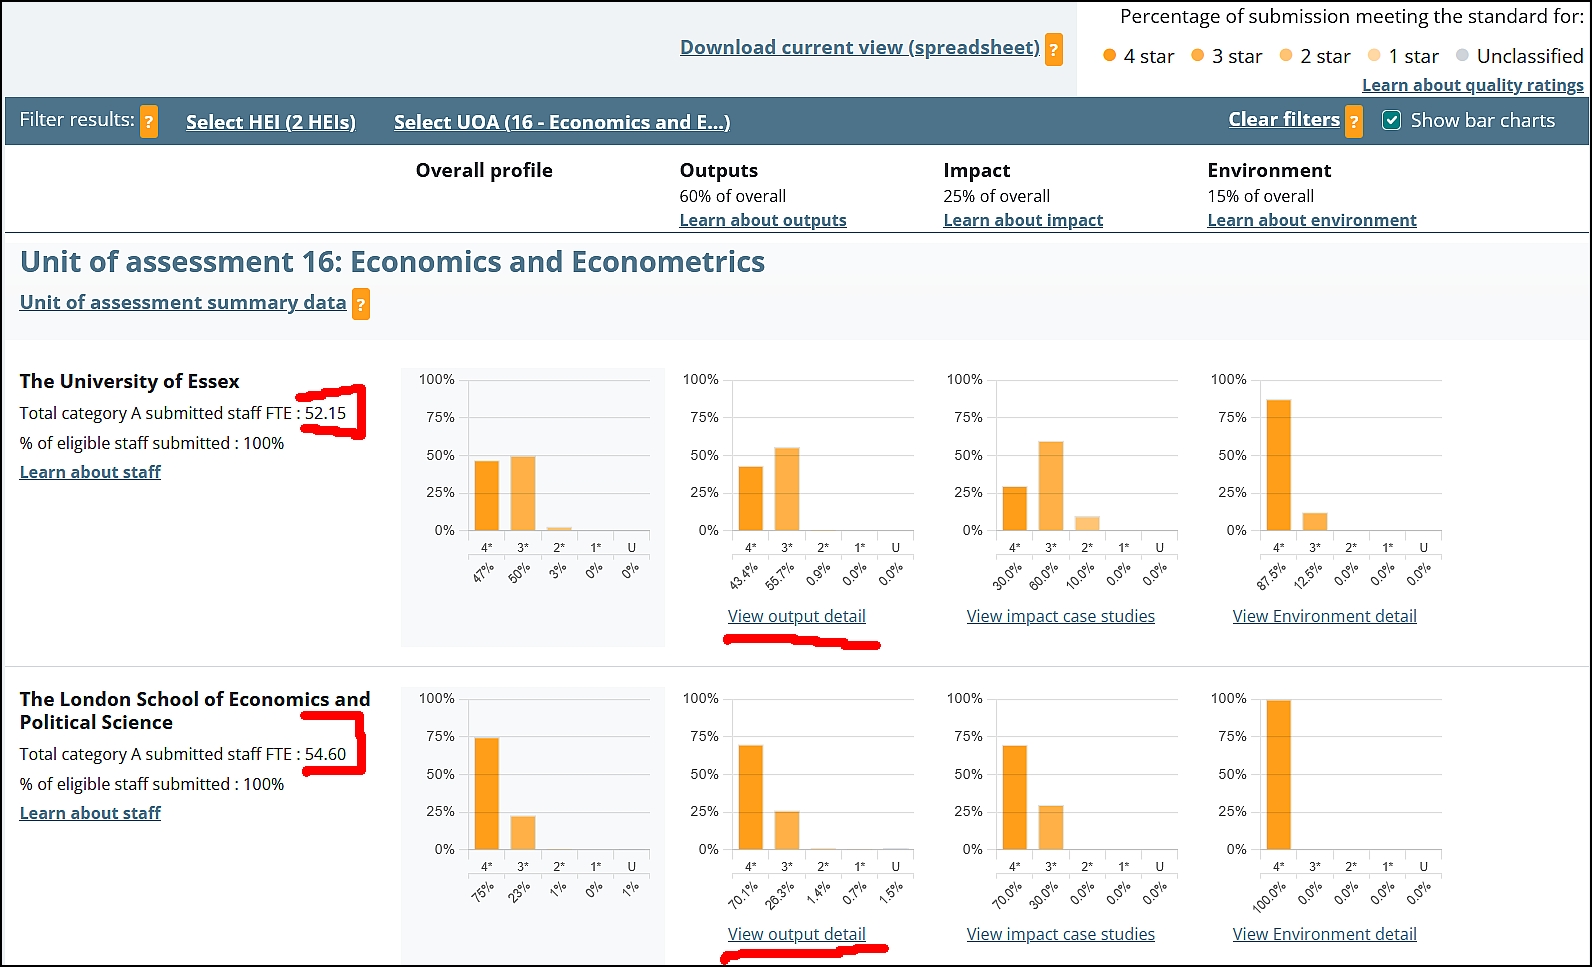Open Learn about impact link
This screenshot has width=1592, height=967.
point(1022,220)
